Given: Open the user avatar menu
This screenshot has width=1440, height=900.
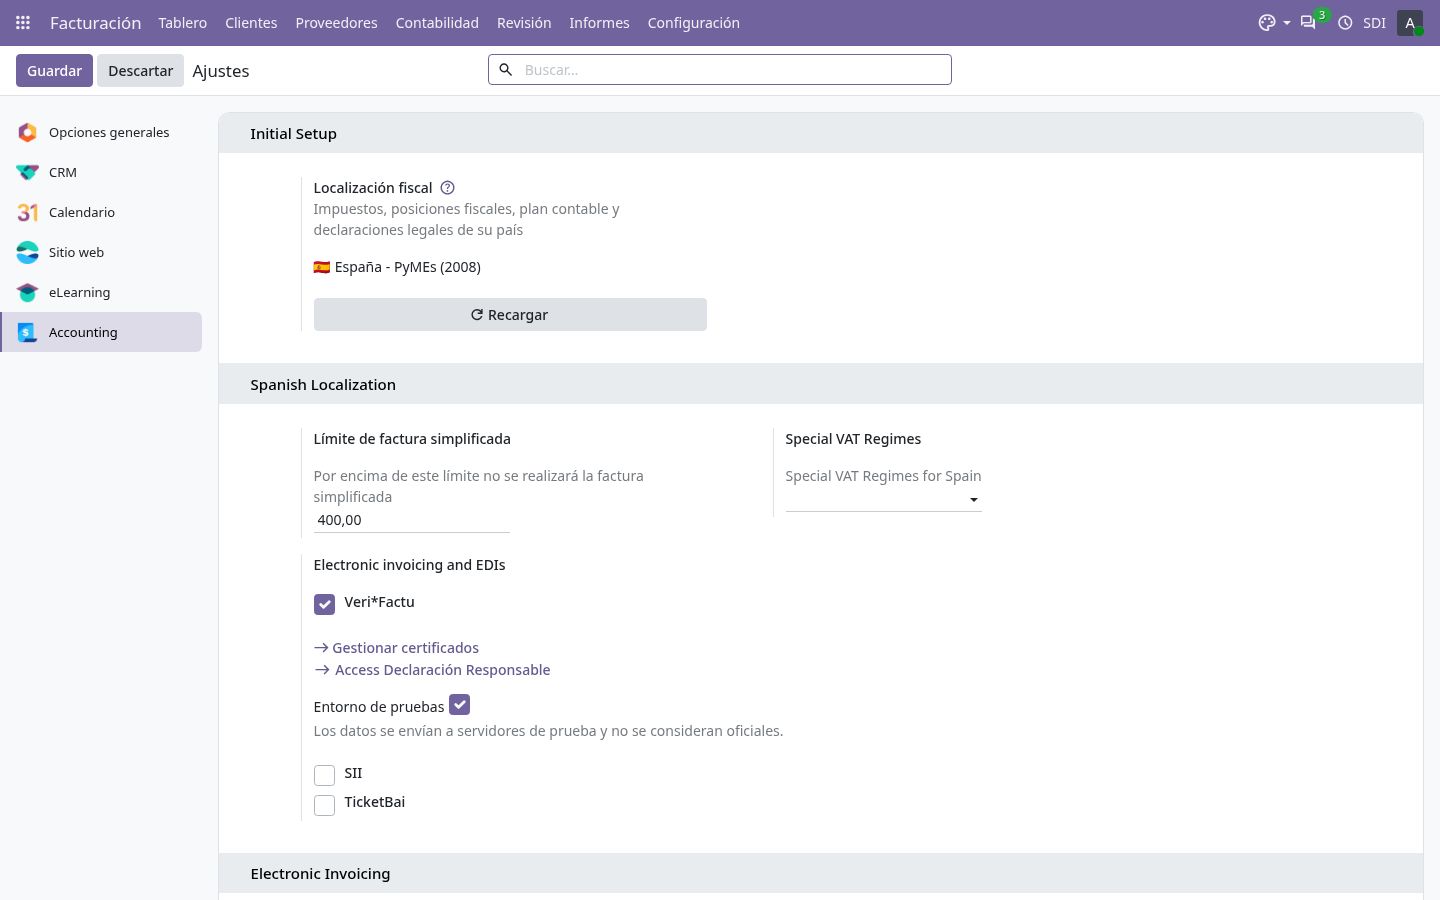Looking at the screenshot, I should 1410,22.
